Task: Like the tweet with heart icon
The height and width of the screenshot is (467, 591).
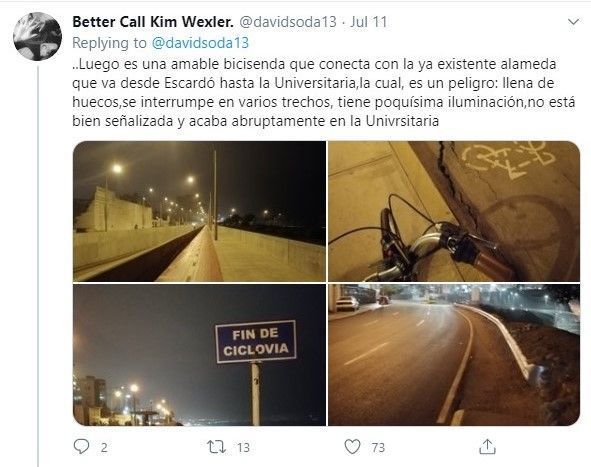Action: pos(352,447)
